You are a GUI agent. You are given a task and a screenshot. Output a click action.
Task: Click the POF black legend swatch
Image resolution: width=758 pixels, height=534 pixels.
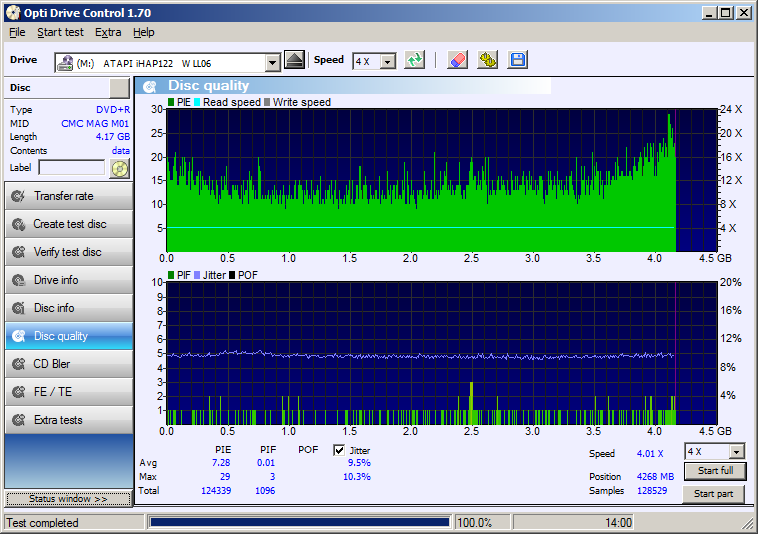tap(232, 275)
